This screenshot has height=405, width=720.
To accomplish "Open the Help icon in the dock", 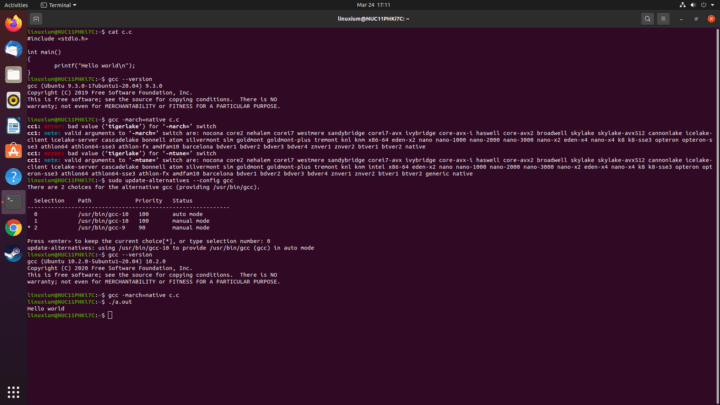I will coord(13,176).
